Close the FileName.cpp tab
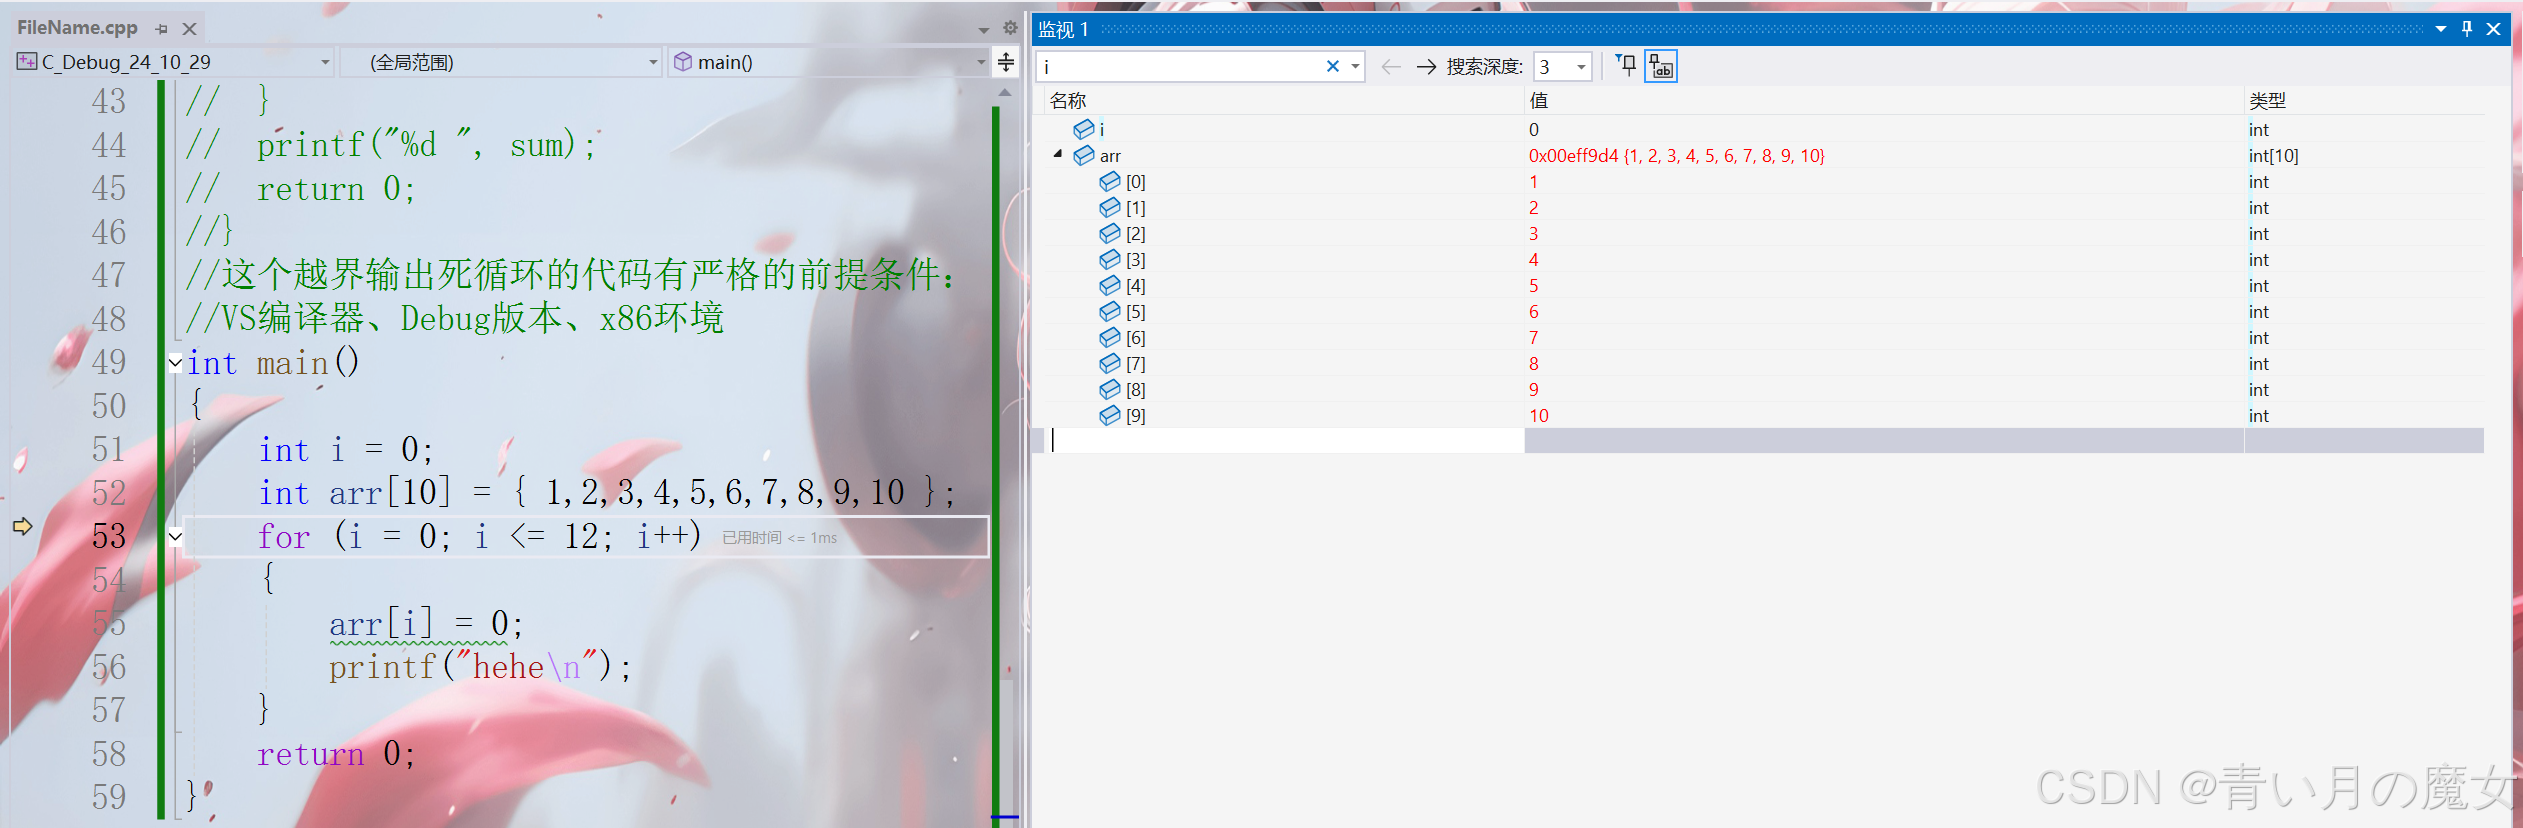 189,29
